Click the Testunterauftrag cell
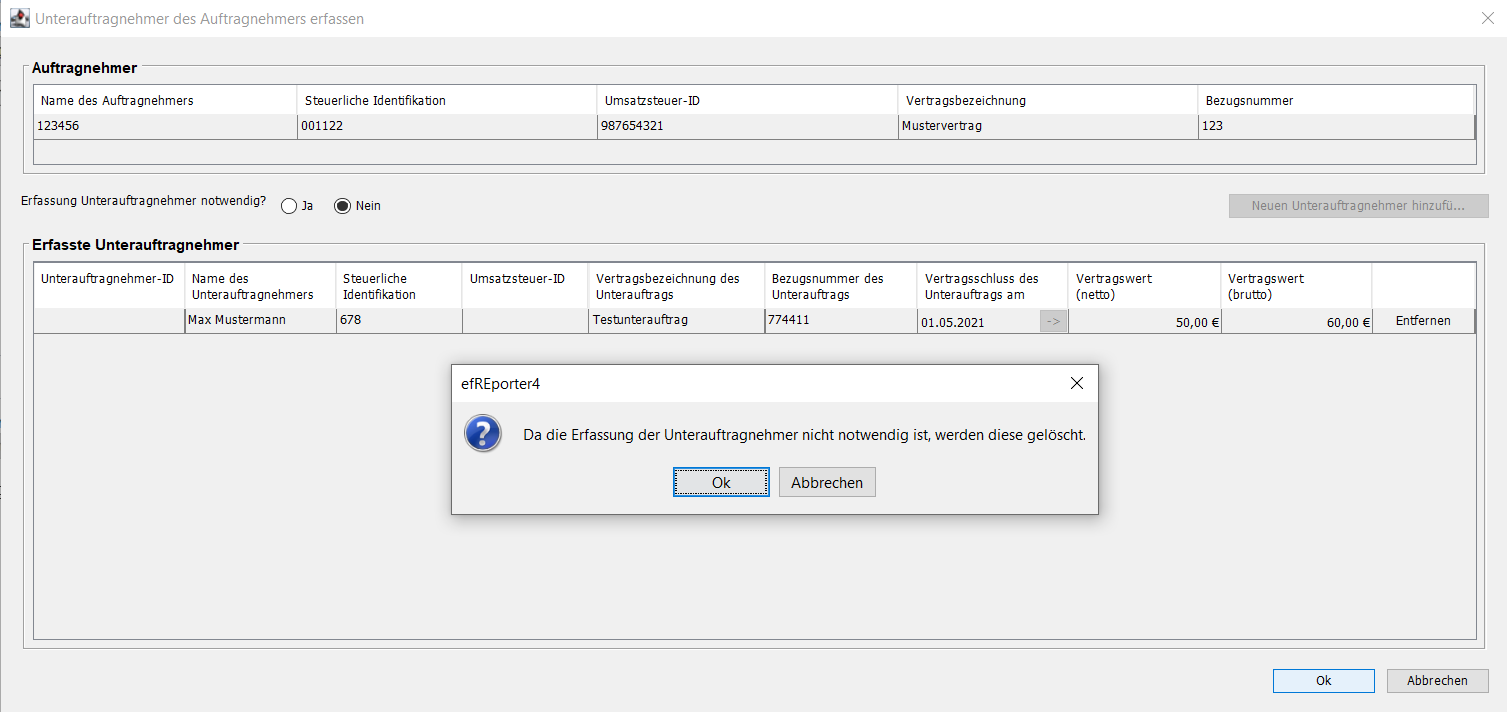The height and width of the screenshot is (712, 1507). (x=676, y=321)
